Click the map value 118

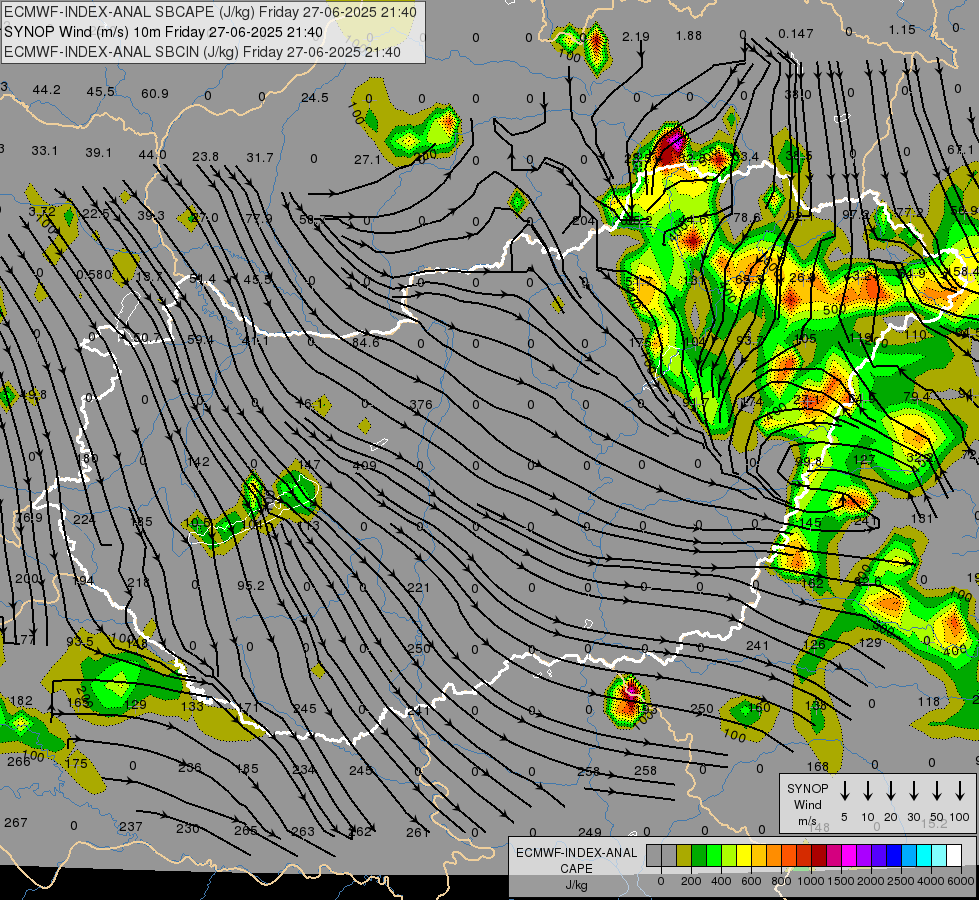(x=928, y=702)
